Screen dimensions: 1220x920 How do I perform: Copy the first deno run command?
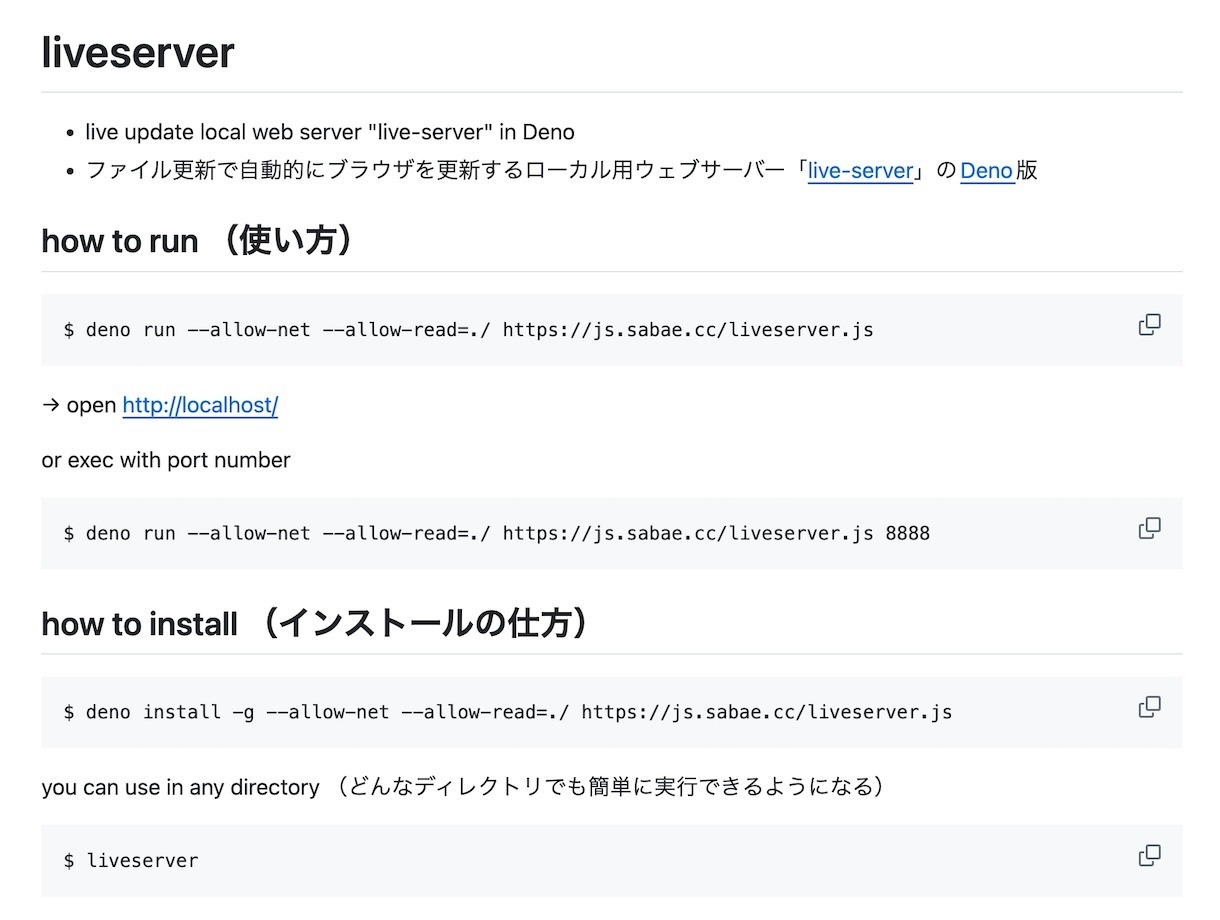click(x=1150, y=325)
